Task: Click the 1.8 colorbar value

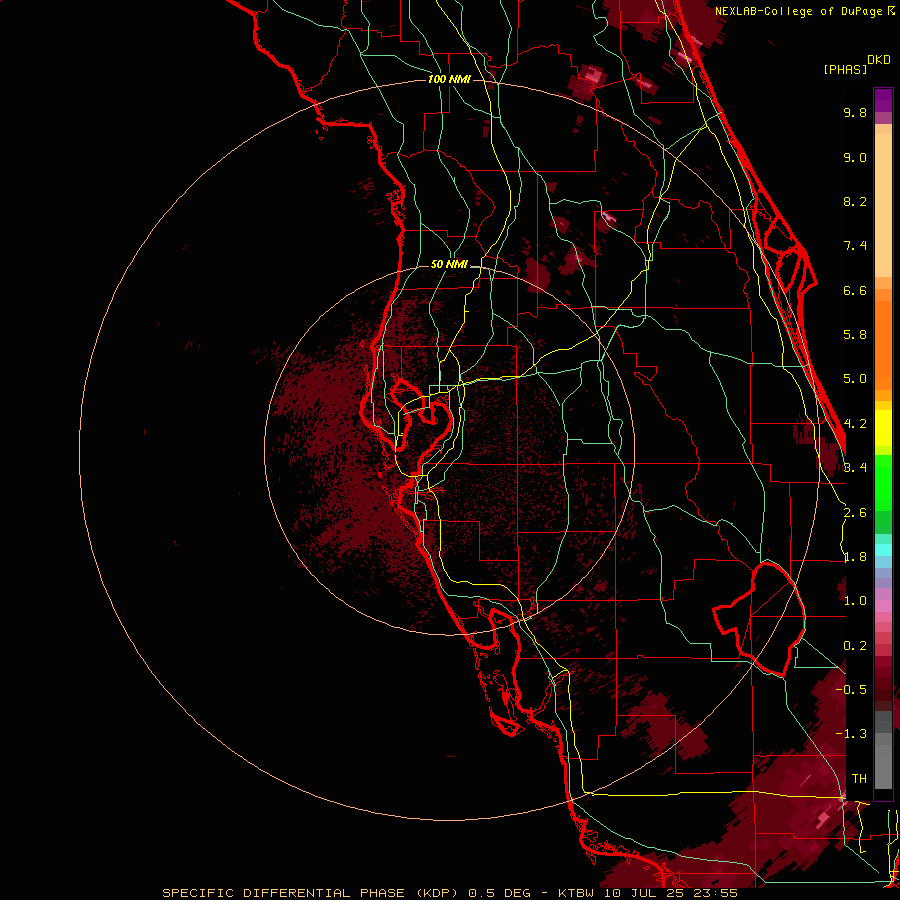Action: [x=856, y=557]
